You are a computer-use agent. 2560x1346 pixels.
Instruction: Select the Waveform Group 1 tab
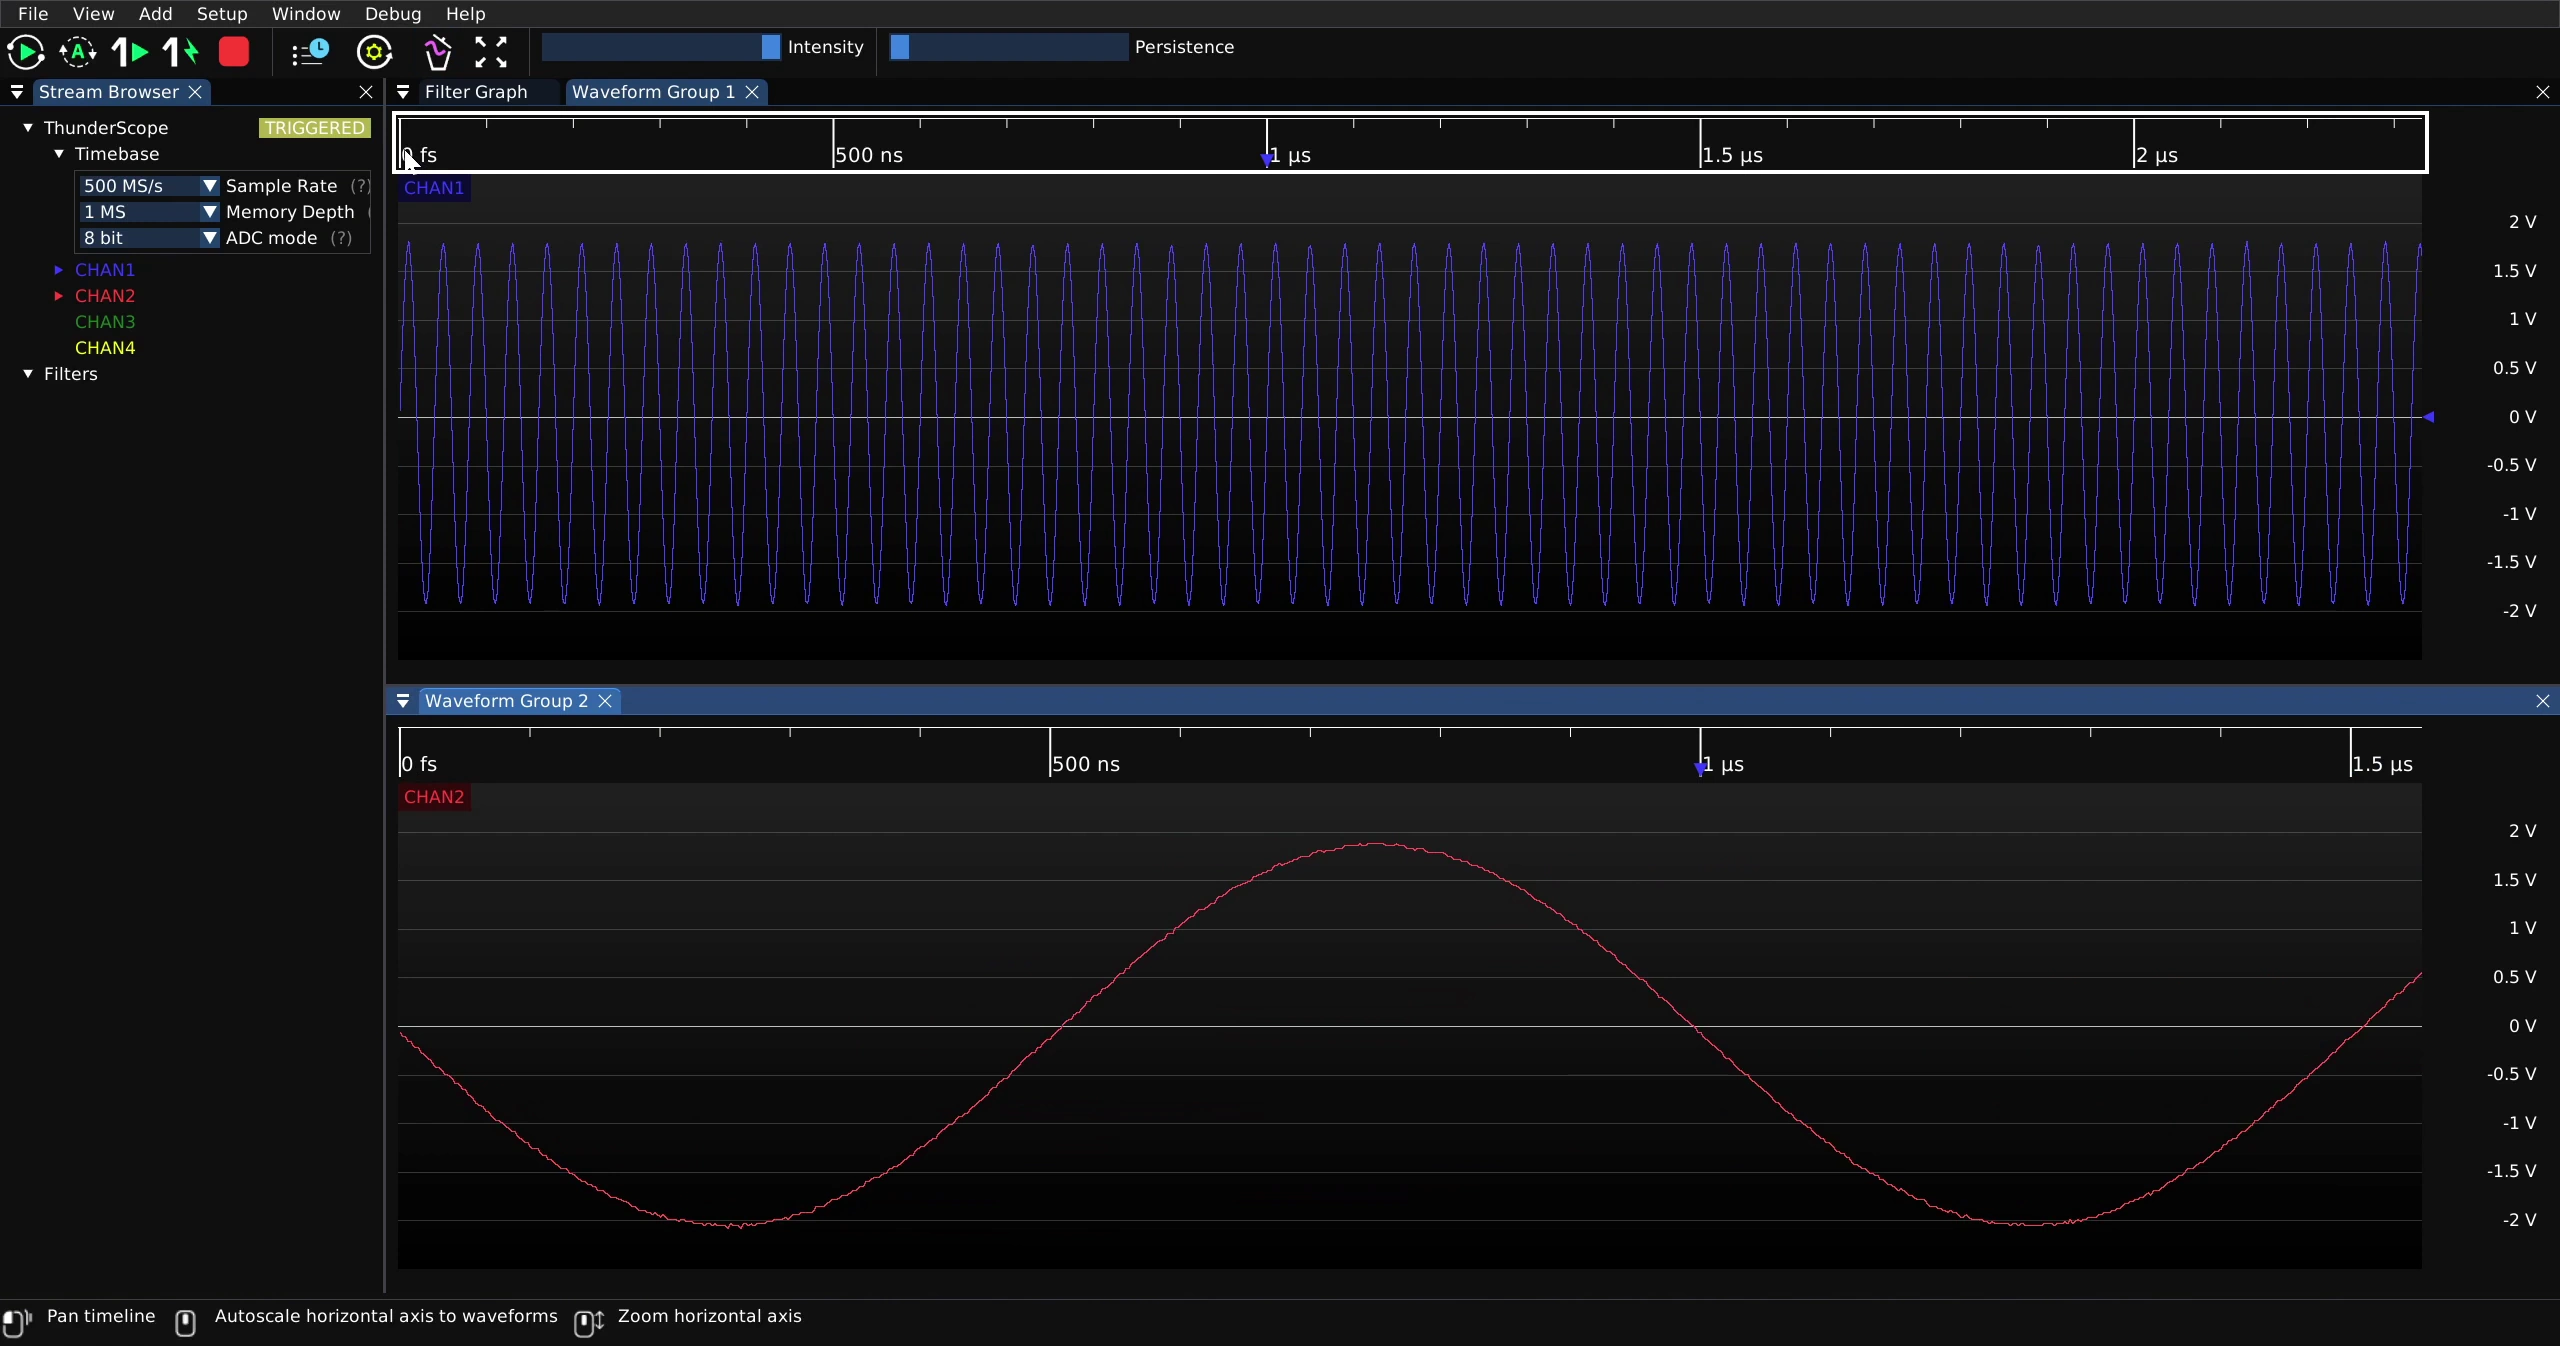(653, 92)
